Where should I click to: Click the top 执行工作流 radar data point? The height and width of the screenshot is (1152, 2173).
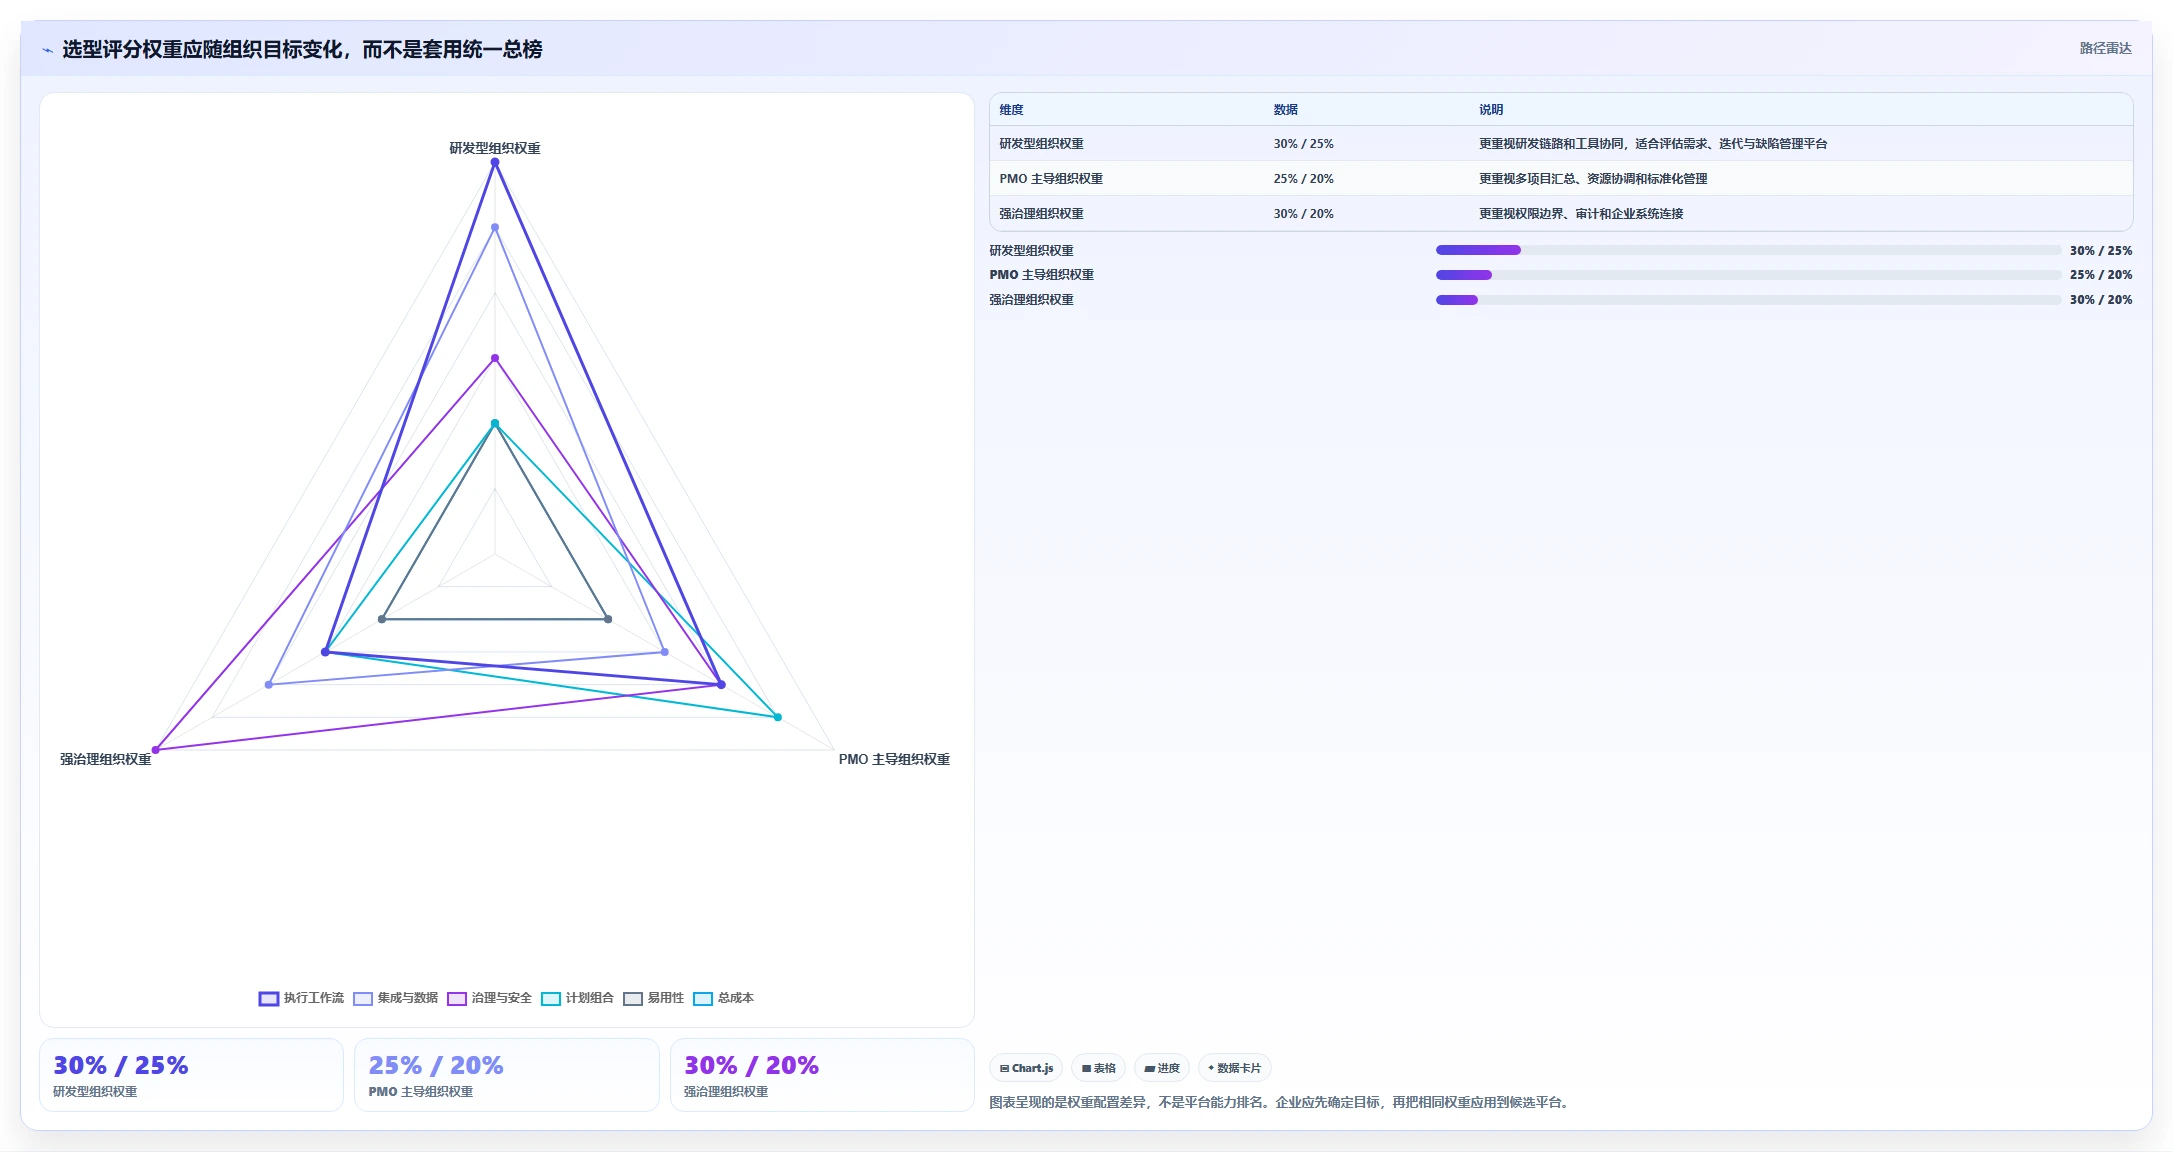tap(495, 162)
